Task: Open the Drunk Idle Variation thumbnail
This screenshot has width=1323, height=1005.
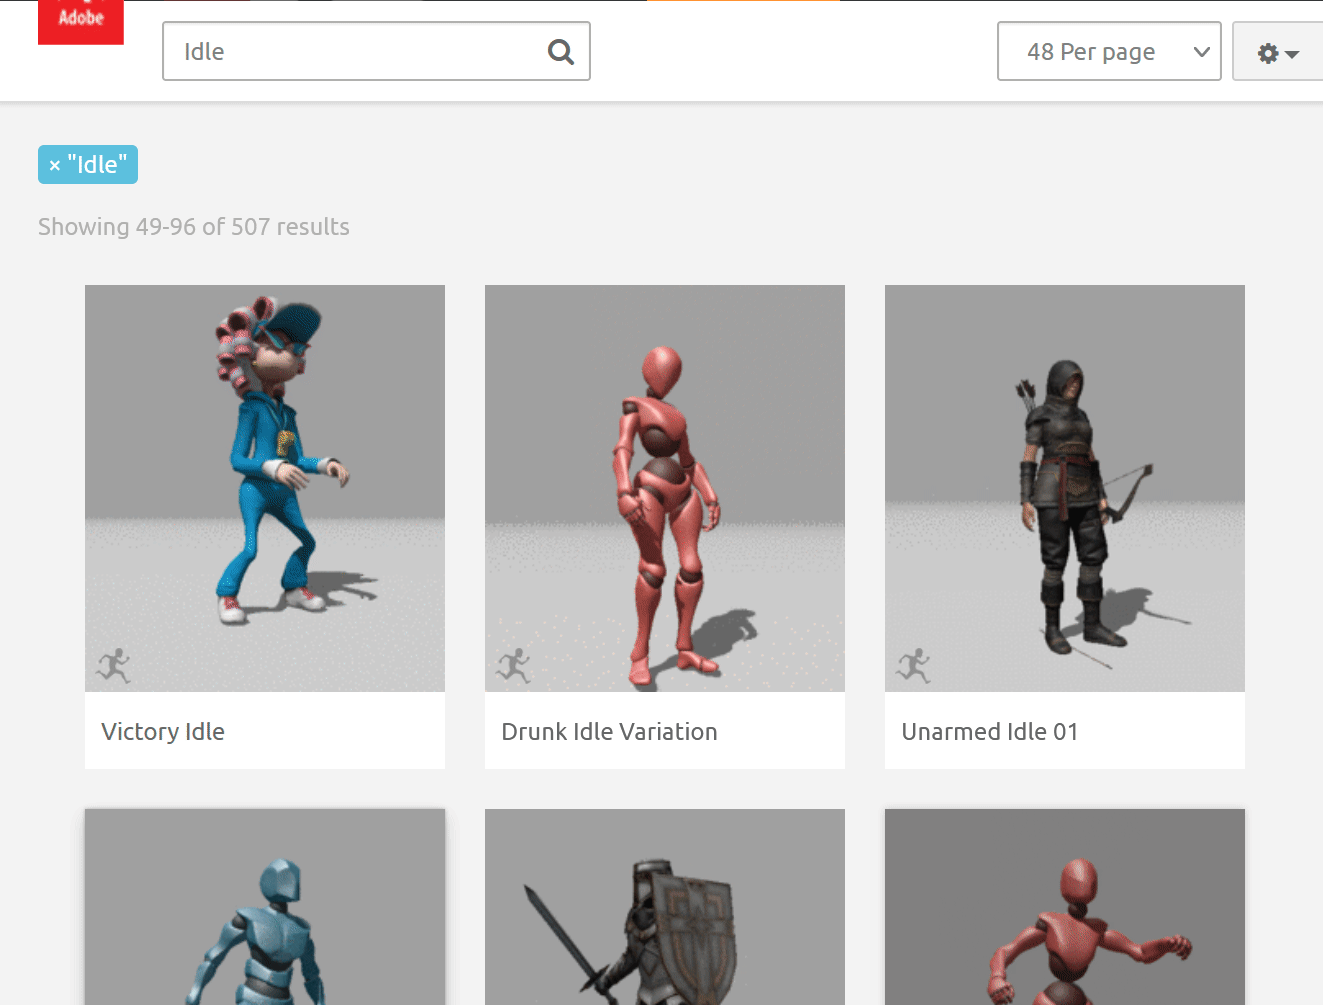Action: point(665,488)
